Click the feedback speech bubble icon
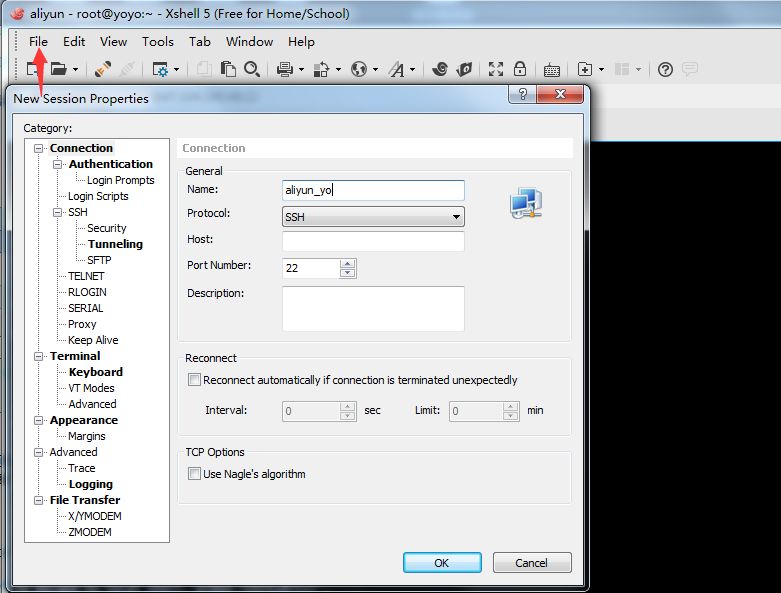 (x=690, y=69)
